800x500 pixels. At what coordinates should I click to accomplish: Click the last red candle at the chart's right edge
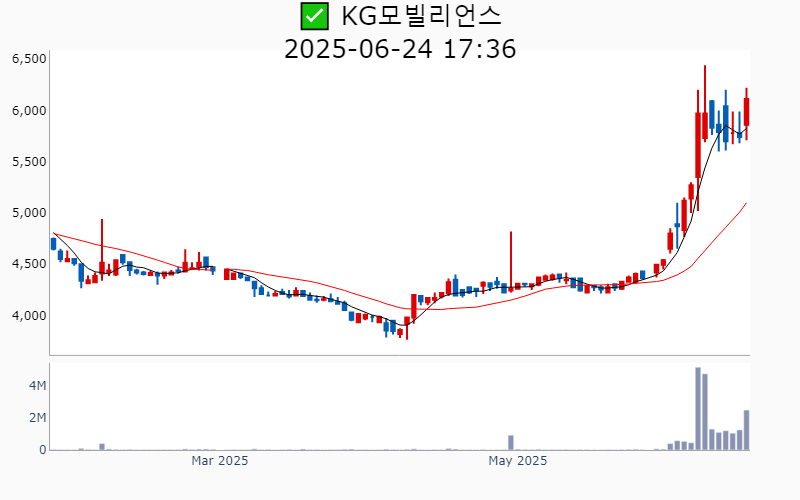[746, 112]
